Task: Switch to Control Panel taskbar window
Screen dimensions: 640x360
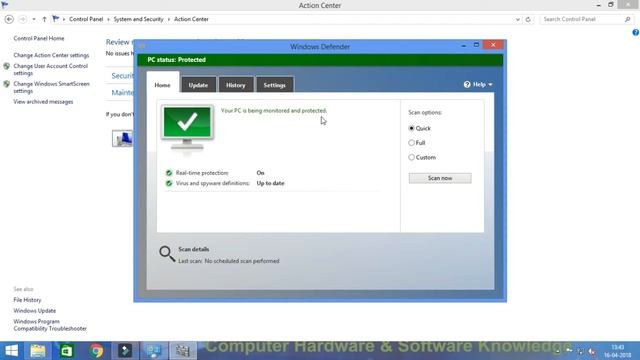Action: [153, 351]
